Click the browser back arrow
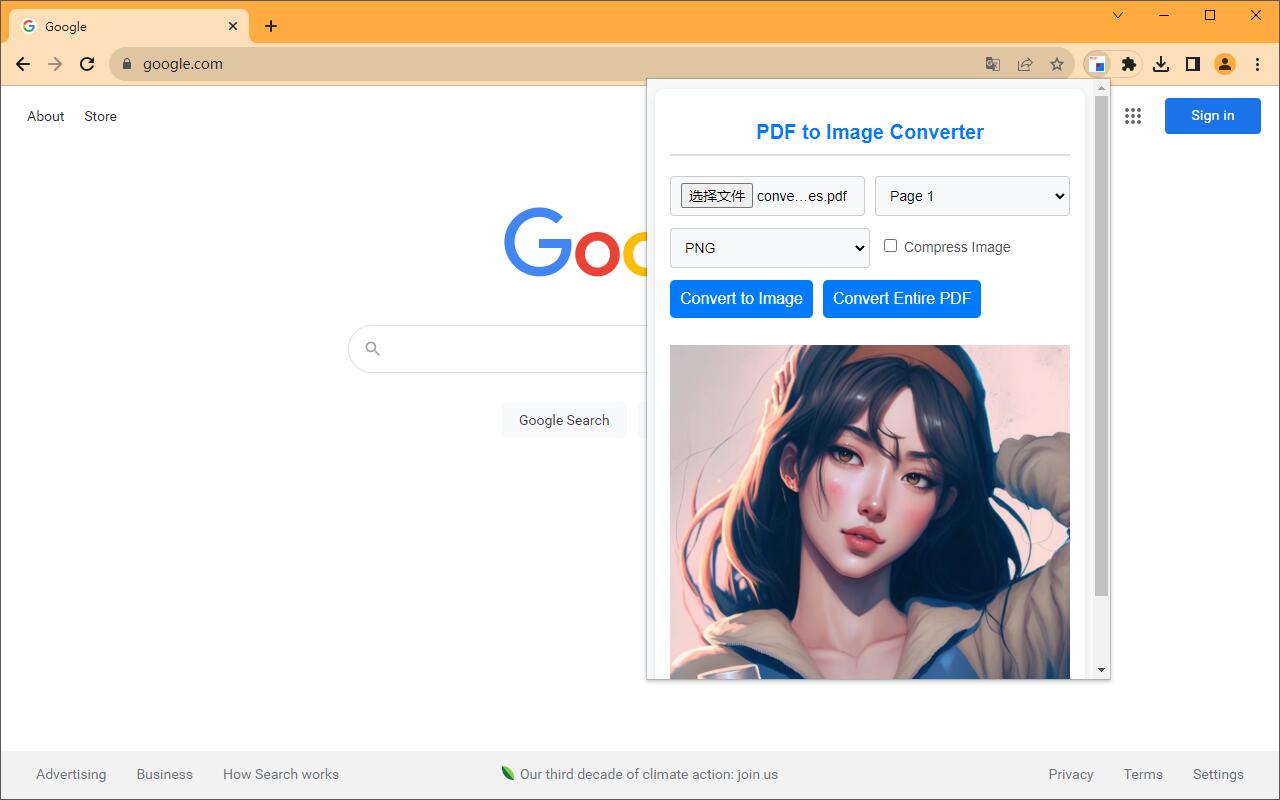1280x800 pixels. (x=22, y=63)
